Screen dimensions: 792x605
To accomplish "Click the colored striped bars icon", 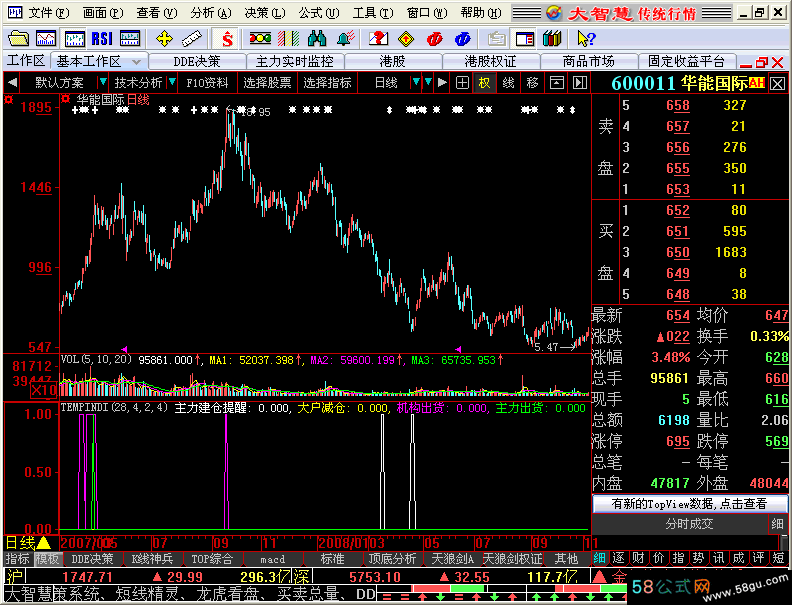I will [x=289, y=38].
